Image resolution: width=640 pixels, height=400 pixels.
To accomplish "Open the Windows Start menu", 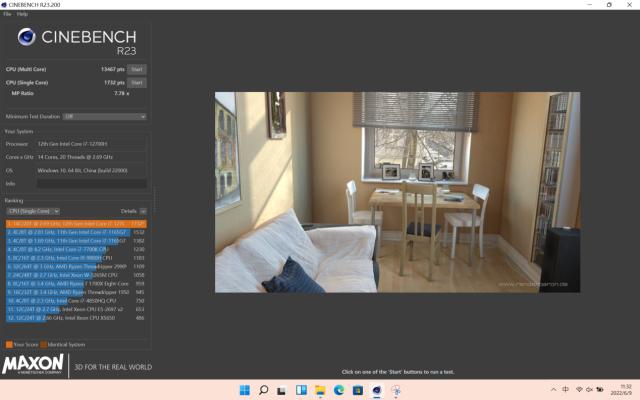I will click(x=245, y=390).
